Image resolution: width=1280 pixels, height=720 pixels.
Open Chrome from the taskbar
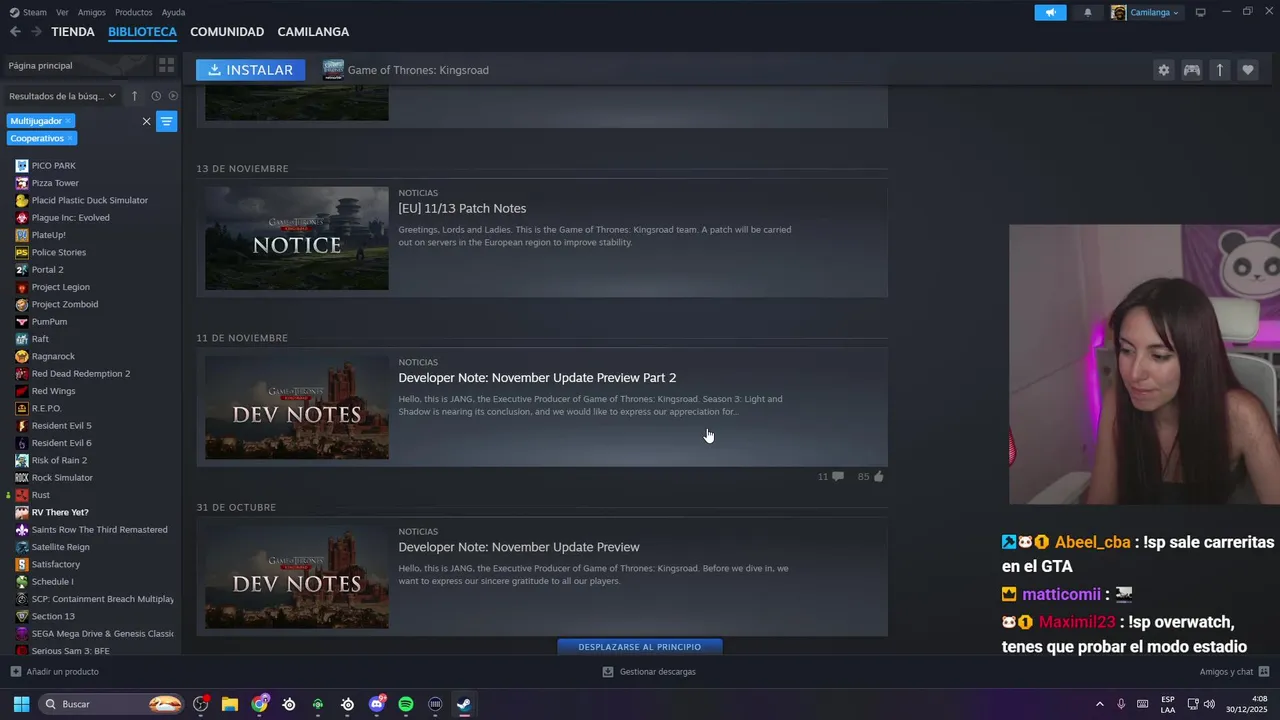pos(260,704)
